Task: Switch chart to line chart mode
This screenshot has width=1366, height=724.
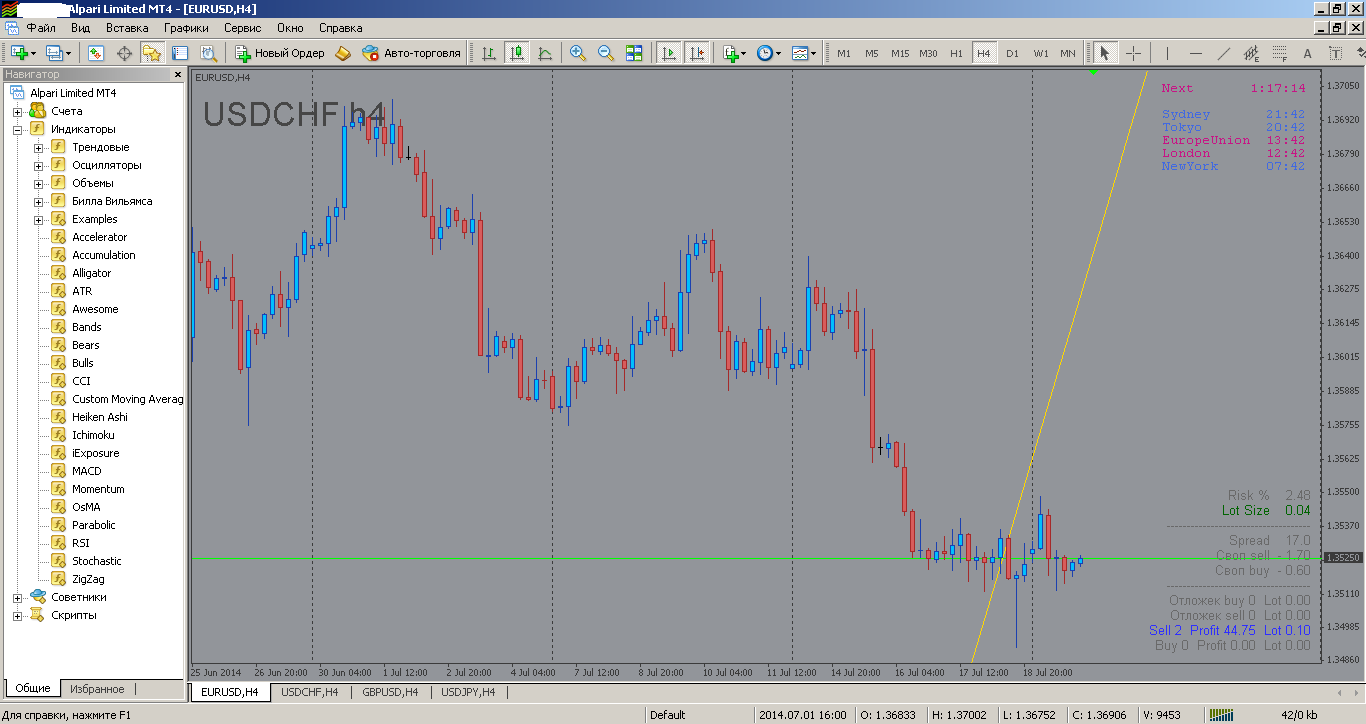Action: click(545, 53)
